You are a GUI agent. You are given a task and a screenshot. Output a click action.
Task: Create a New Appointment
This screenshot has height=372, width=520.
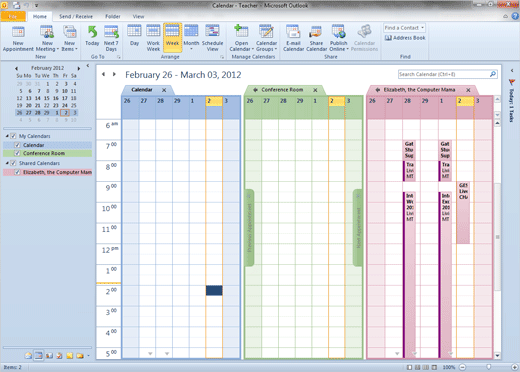click(18, 39)
